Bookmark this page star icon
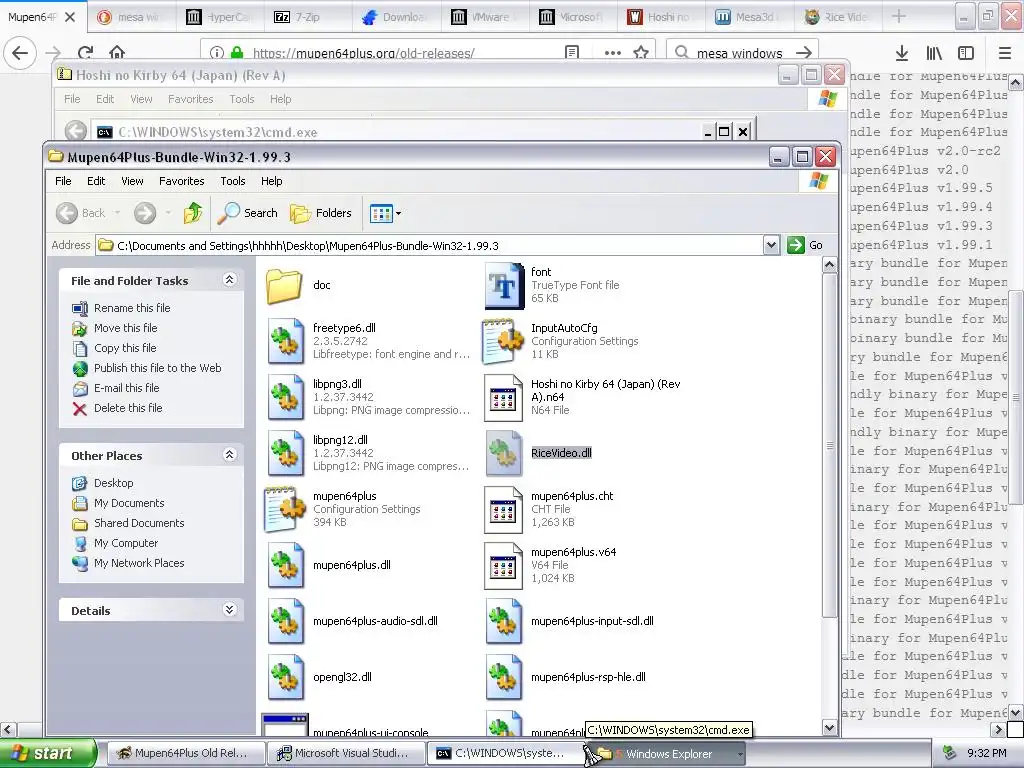Screen dimensions: 1024x768 [641, 52]
